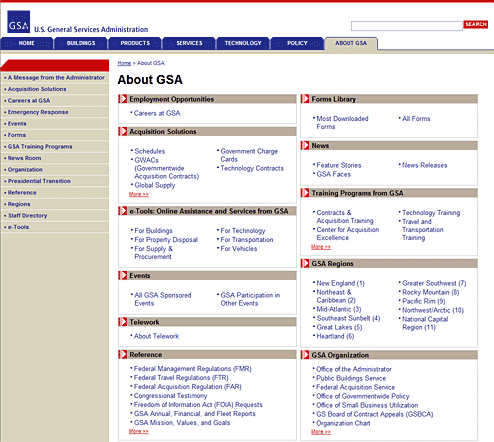Go to Forms in the sidebar
The image size is (494, 442).
tap(17, 135)
